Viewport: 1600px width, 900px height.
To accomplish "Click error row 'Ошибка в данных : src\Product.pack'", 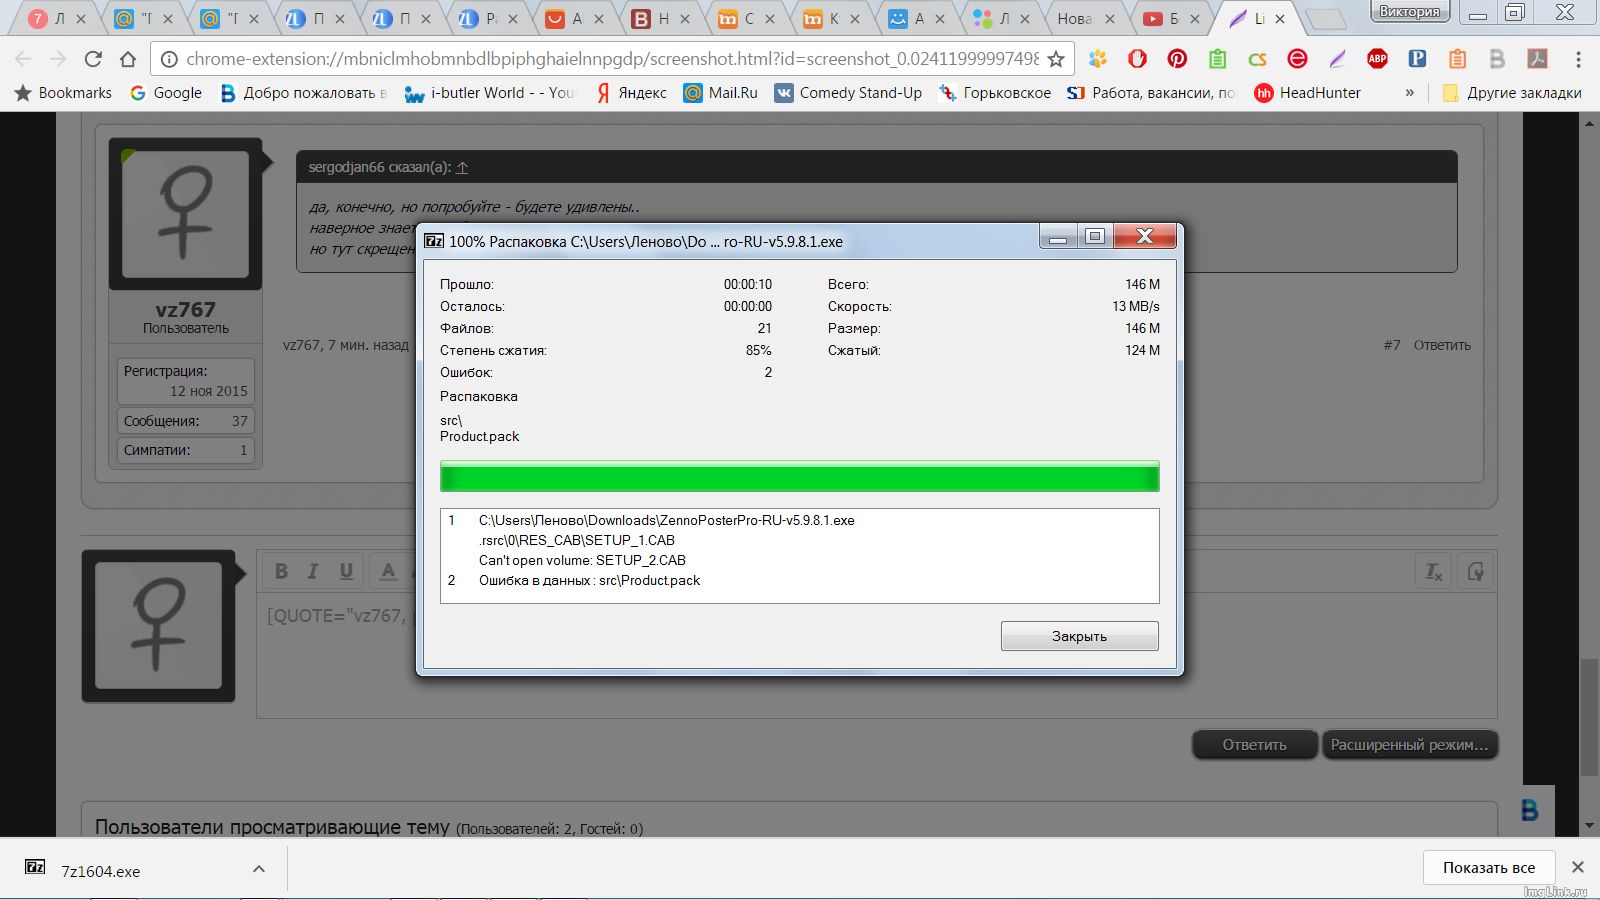I will (x=589, y=580).
